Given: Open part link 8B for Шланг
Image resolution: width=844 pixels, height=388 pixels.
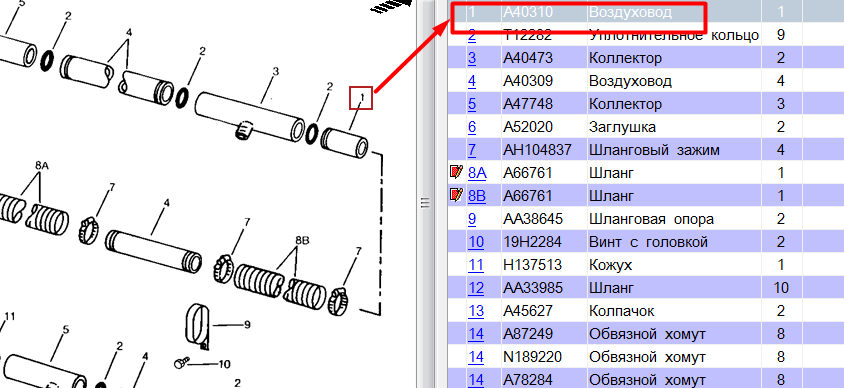Looking at the screenshot, I should pyautogui.click(x=477, y=196).
